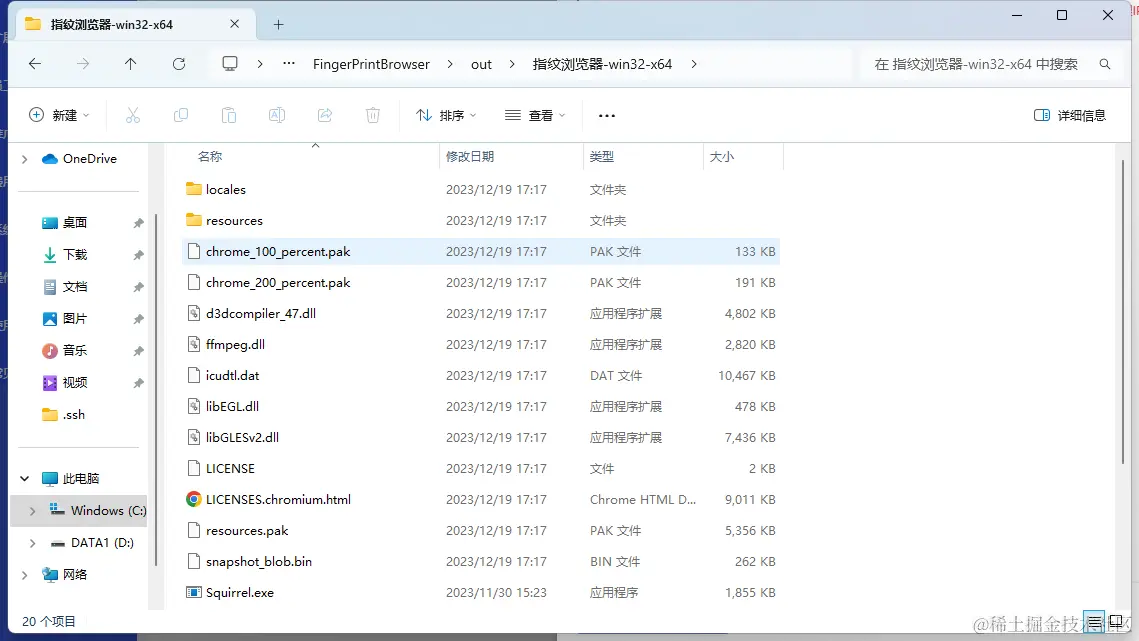Open chevron after FingerPrintBrowser breadcrumb

(450, 64)
